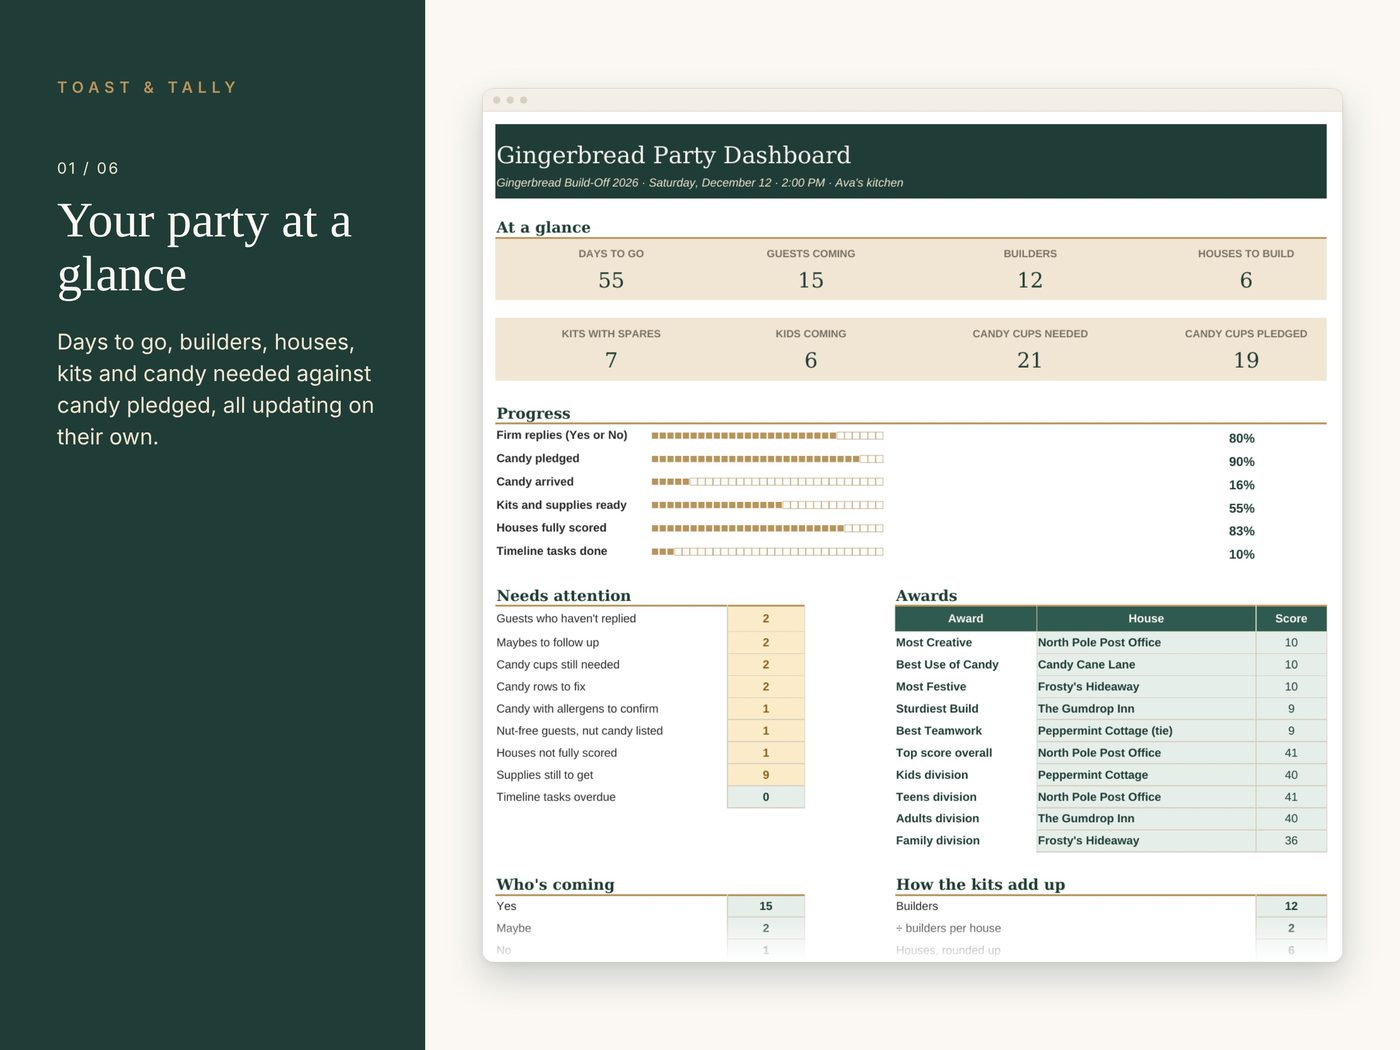
Task: Select the 'Supplies still to get' count 9
Action: point(766,775)
